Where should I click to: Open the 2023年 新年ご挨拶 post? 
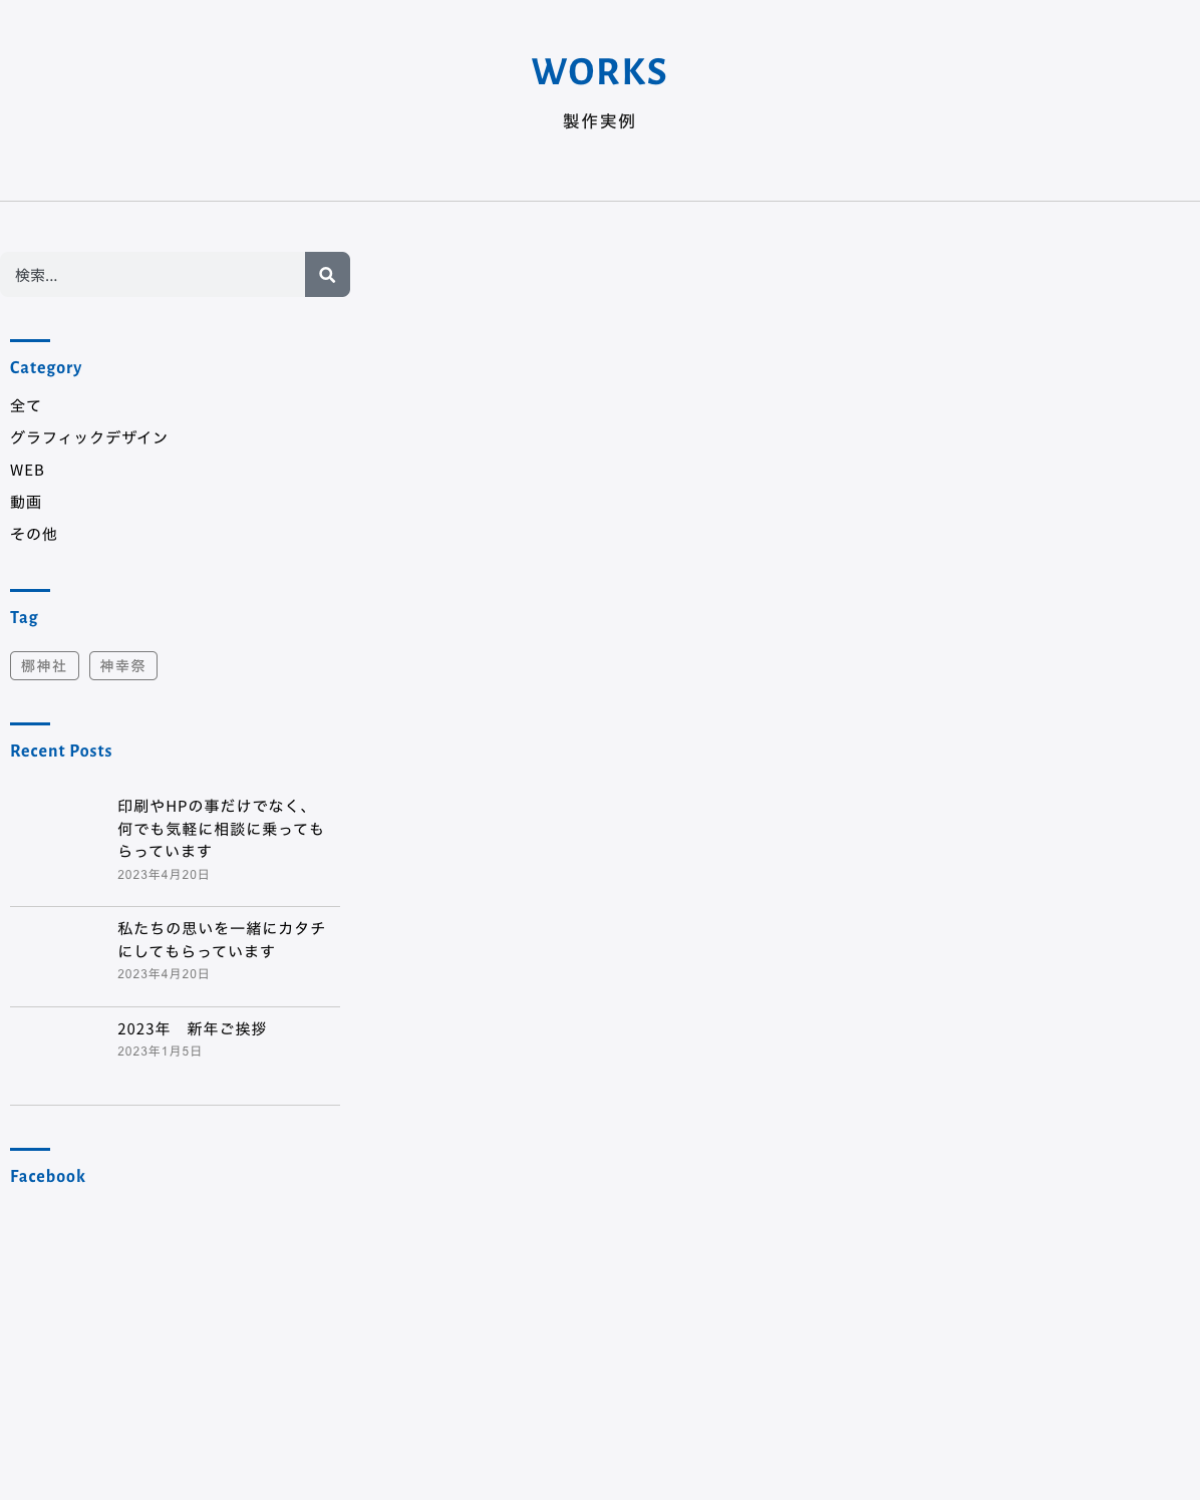coord(192,1029)
